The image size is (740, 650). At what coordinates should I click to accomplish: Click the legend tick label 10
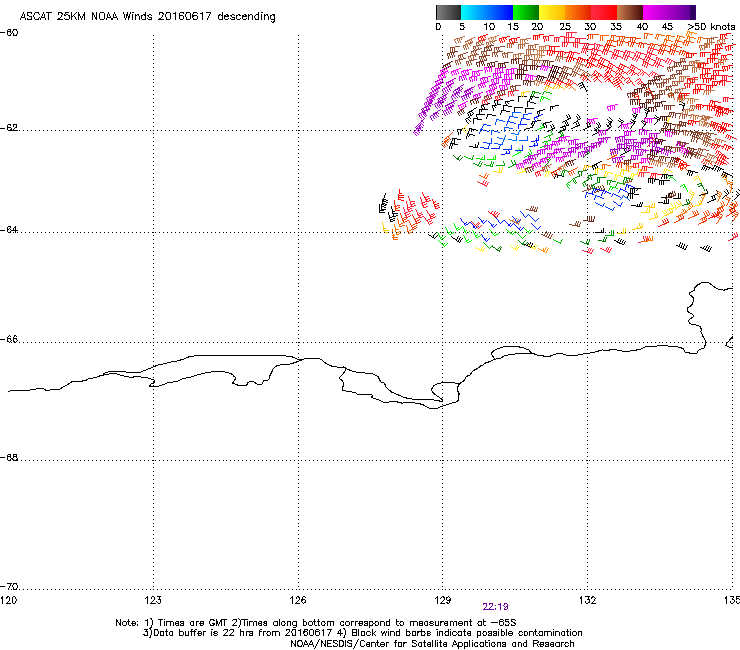[x=489, y=27]
